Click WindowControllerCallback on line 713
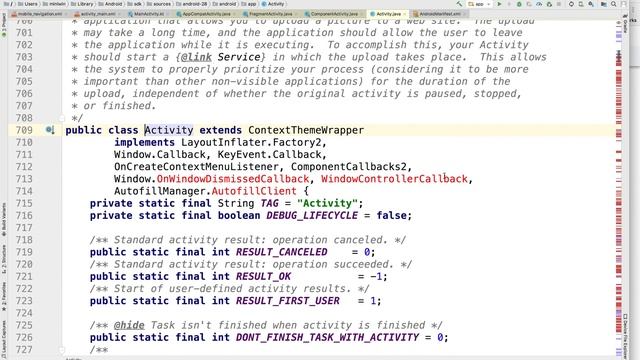The image size is (640, 360). tap(394, 179)
